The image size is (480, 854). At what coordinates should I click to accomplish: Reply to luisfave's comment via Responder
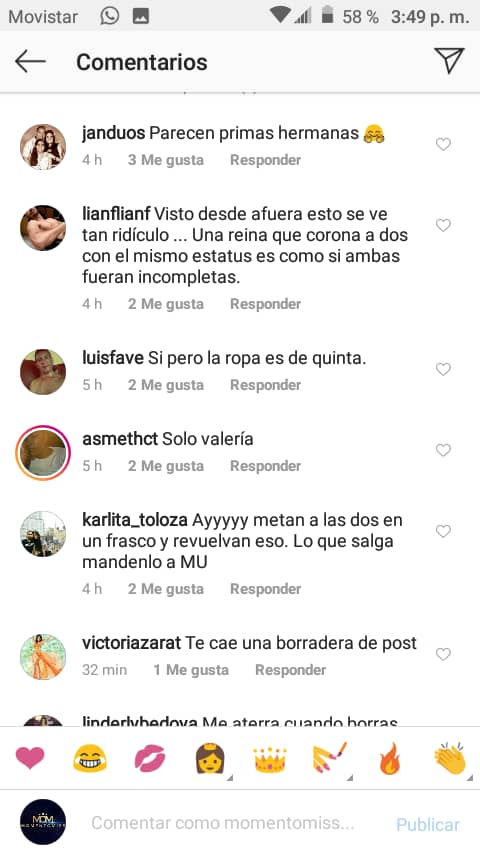pos(265,385)
